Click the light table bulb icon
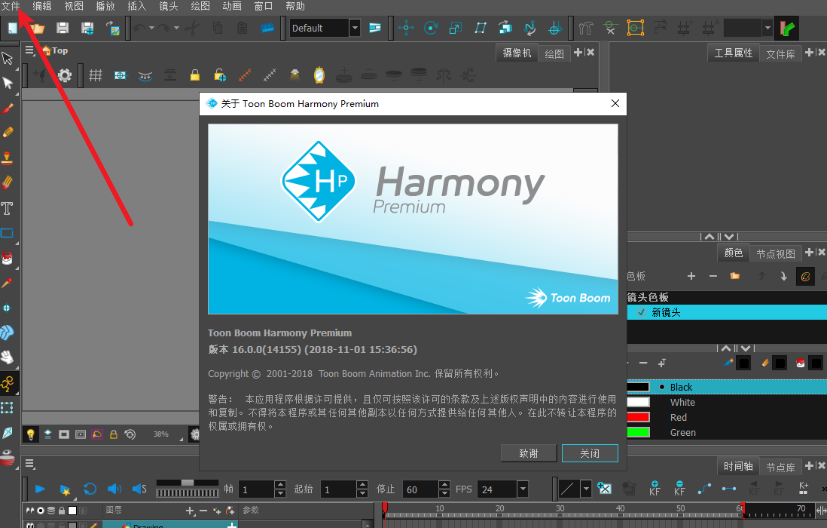Screen dimensions: 827x528 pyautogui.click(x=31, y=434)
